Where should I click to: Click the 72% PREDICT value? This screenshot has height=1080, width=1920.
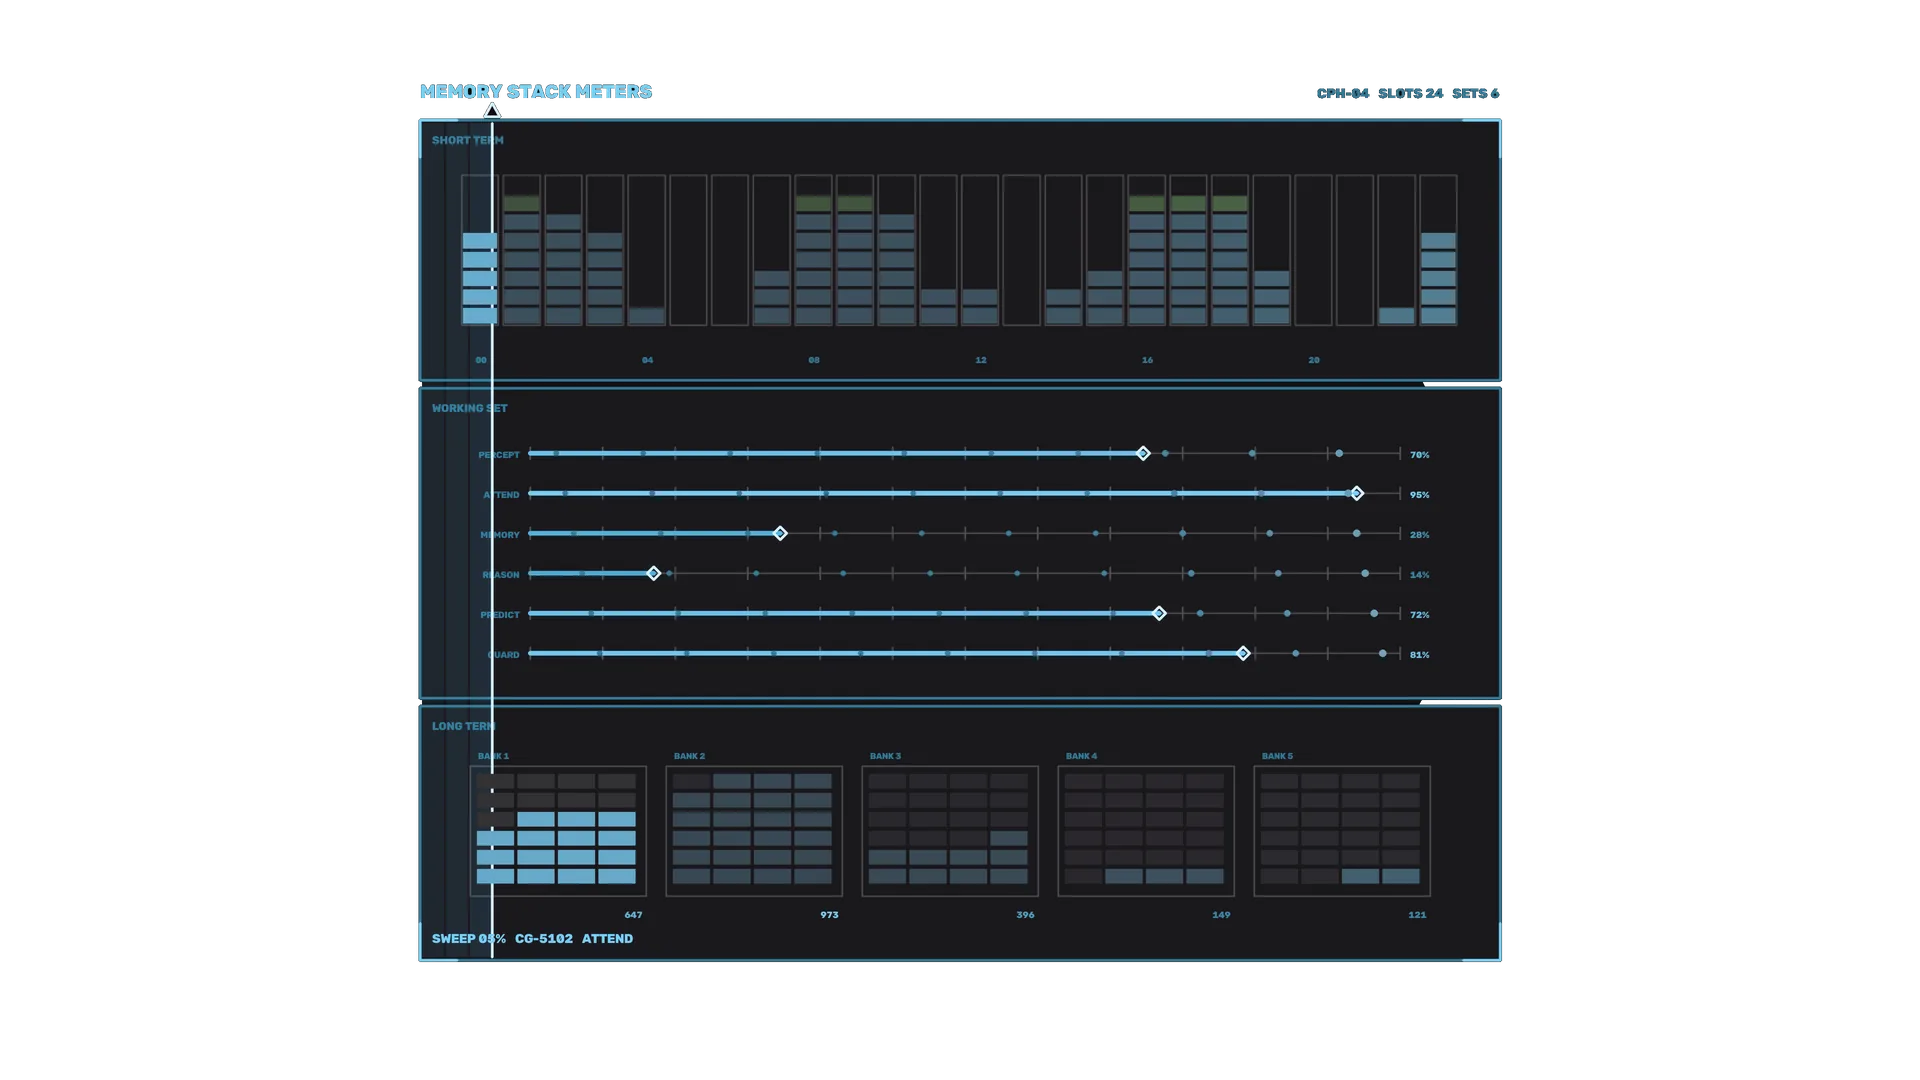1420,615
